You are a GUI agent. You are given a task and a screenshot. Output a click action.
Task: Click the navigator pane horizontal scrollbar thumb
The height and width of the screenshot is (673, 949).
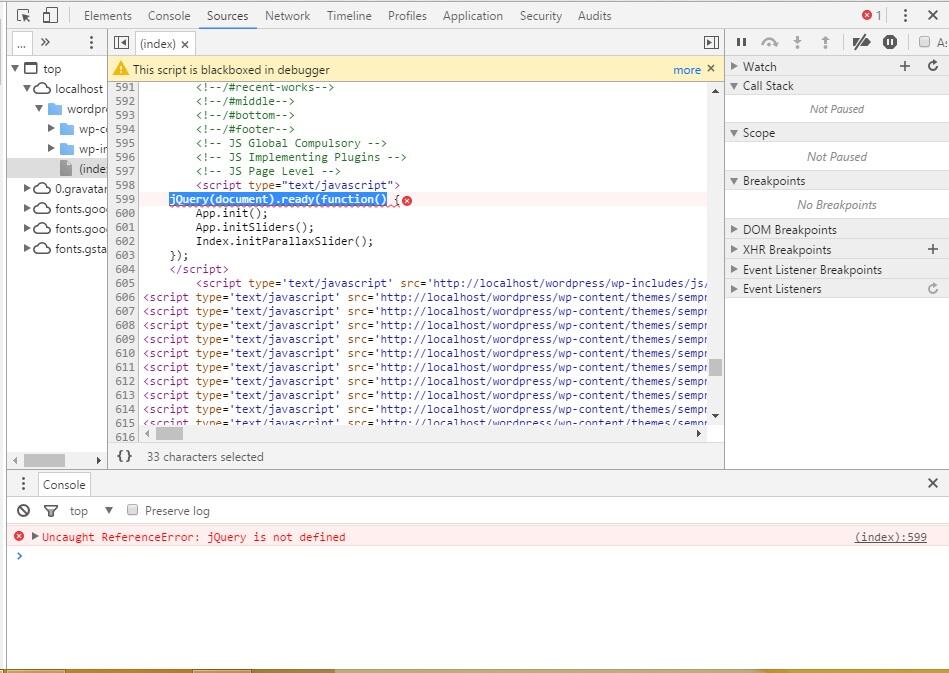tap(44, 461)
